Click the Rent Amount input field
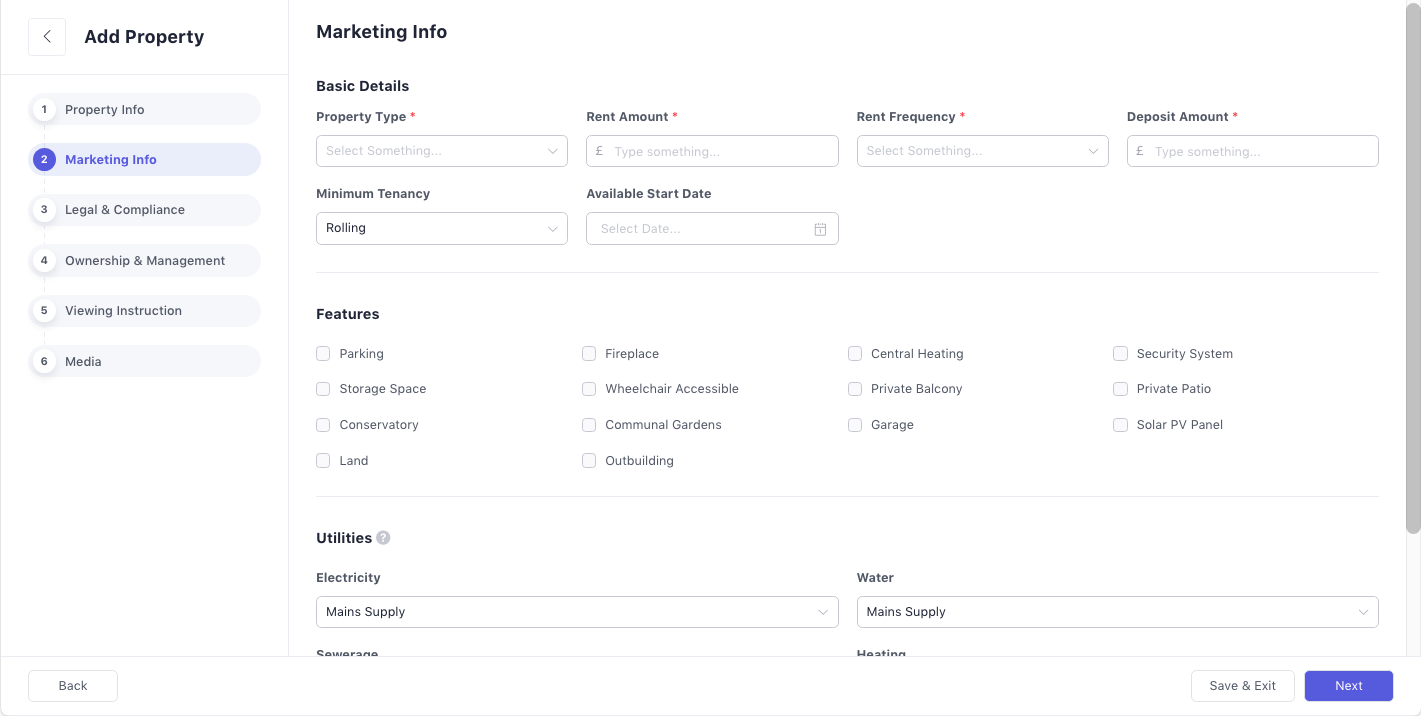 [722, 152]
